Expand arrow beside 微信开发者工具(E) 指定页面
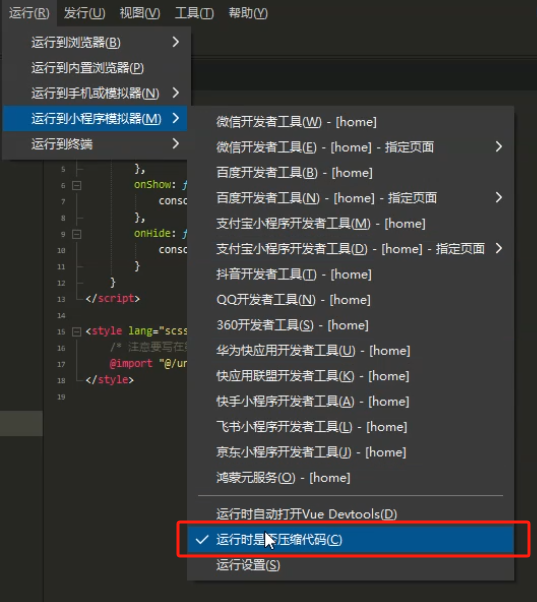The image size is (537, 602). tap(499, 147)
